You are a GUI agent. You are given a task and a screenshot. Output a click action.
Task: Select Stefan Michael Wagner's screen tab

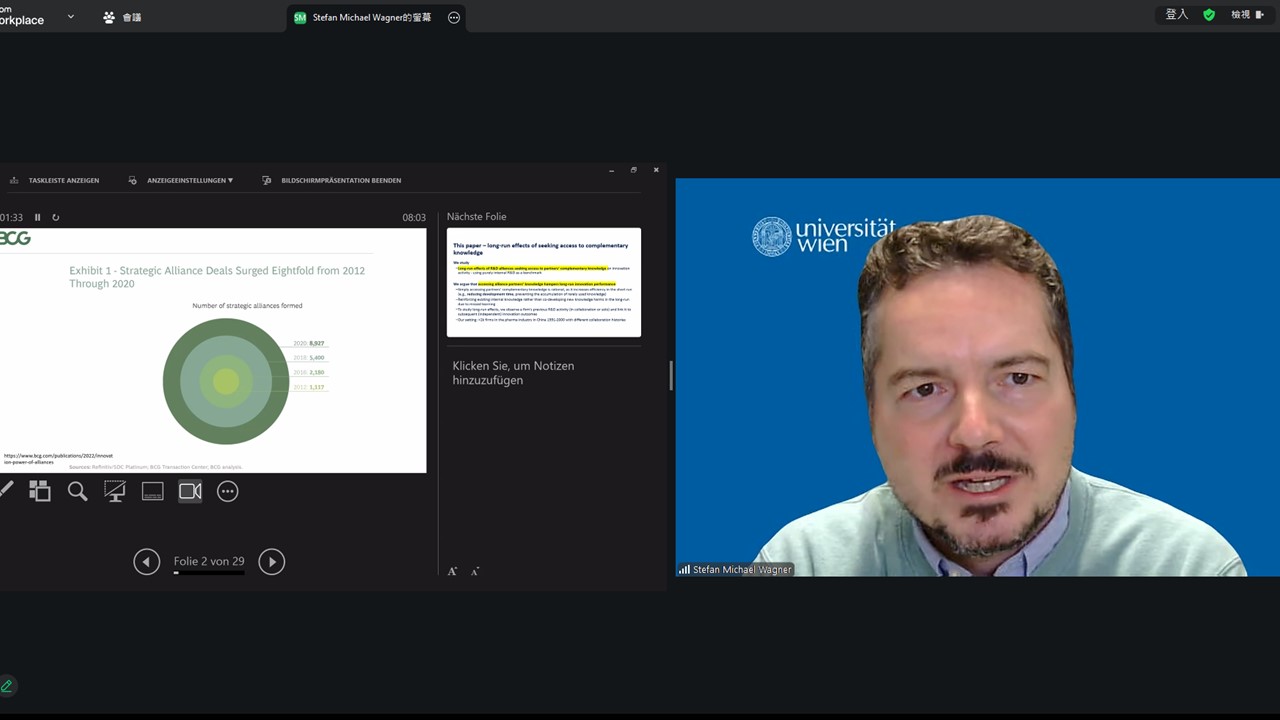click(362, 18)
